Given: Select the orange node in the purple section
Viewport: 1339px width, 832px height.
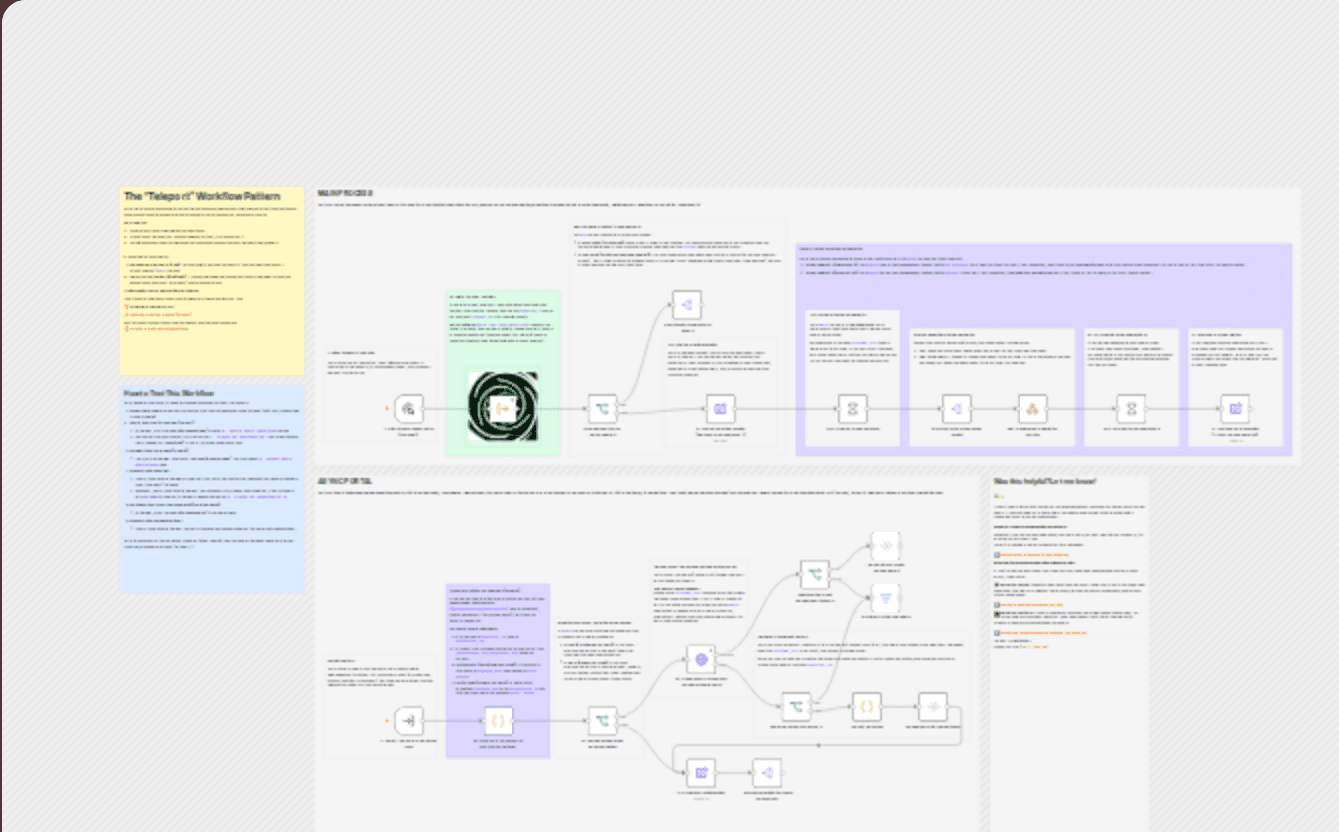Looking at the screenshot, I should pyautogui.click(x=1031, y=408).
